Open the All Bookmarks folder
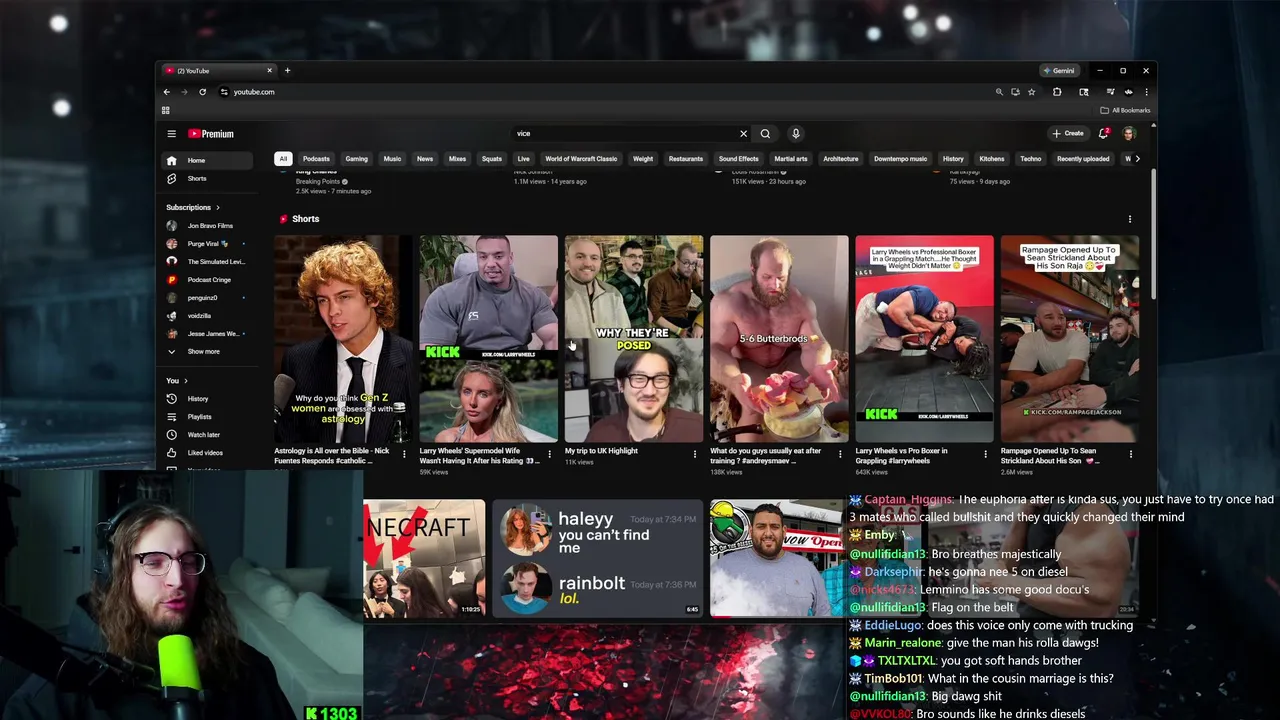 (x=1125, y=110)
